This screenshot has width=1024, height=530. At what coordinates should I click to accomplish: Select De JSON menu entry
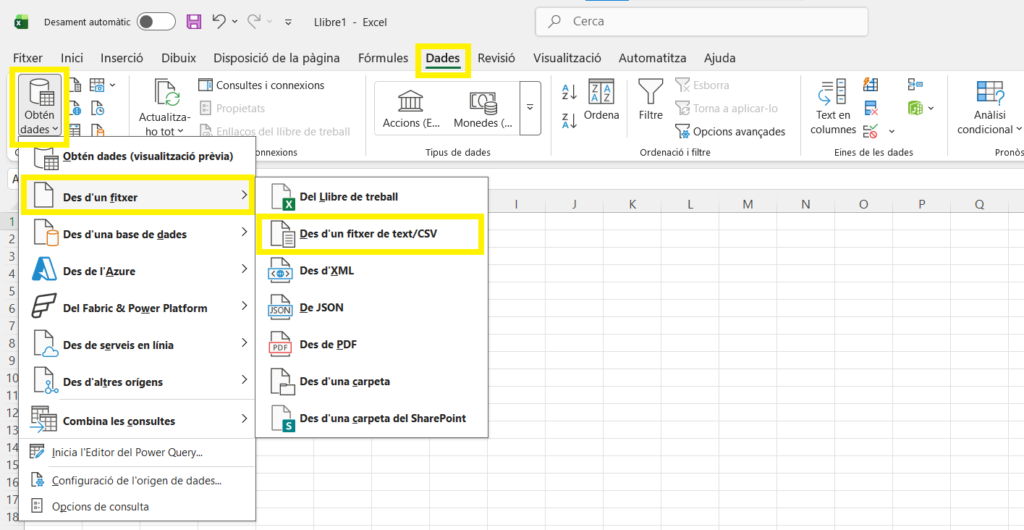point(371,307)
